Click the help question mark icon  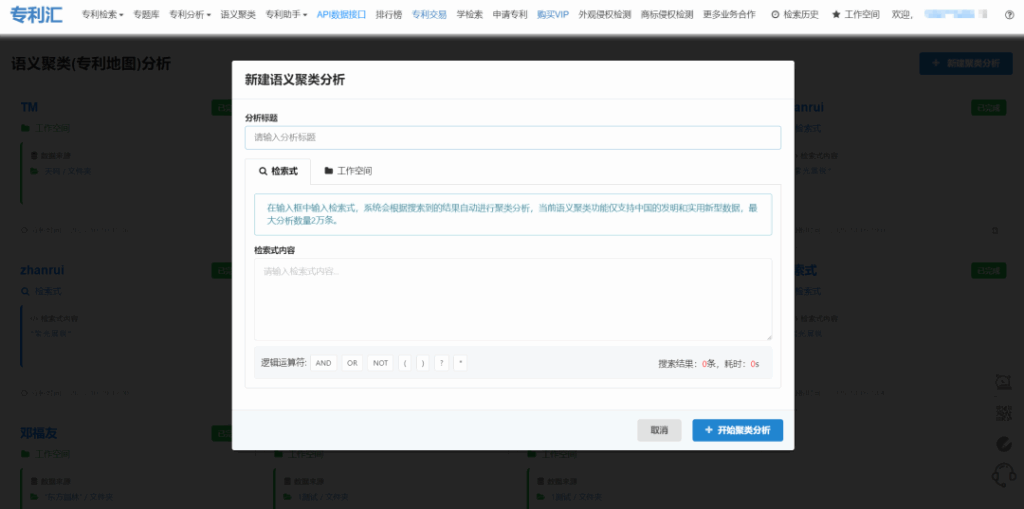[1009, 15]
